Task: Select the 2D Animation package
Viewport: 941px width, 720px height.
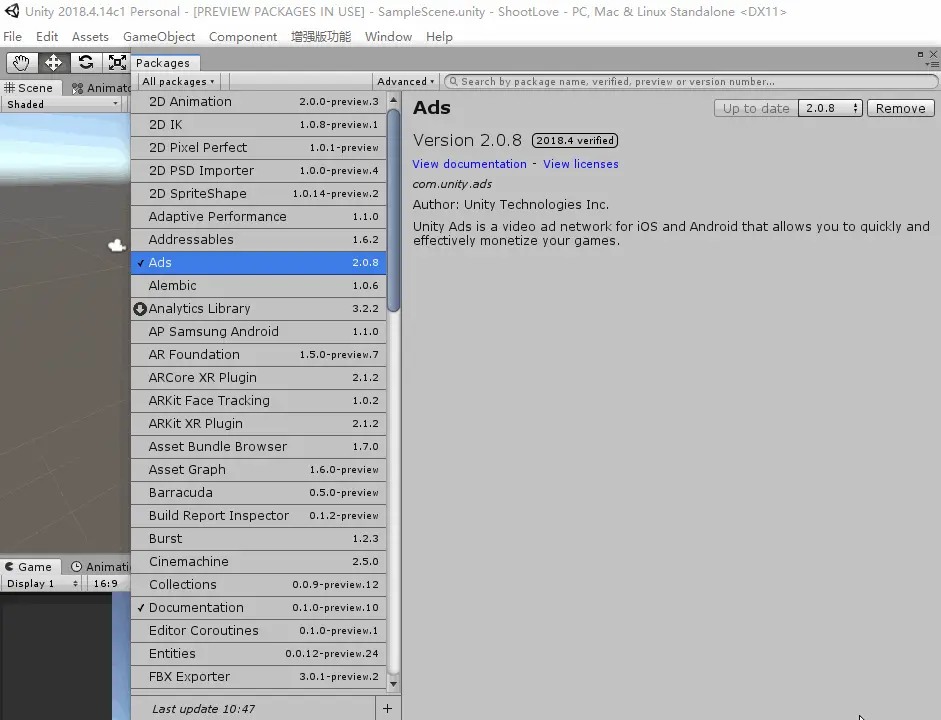Action: click(259, 102)
